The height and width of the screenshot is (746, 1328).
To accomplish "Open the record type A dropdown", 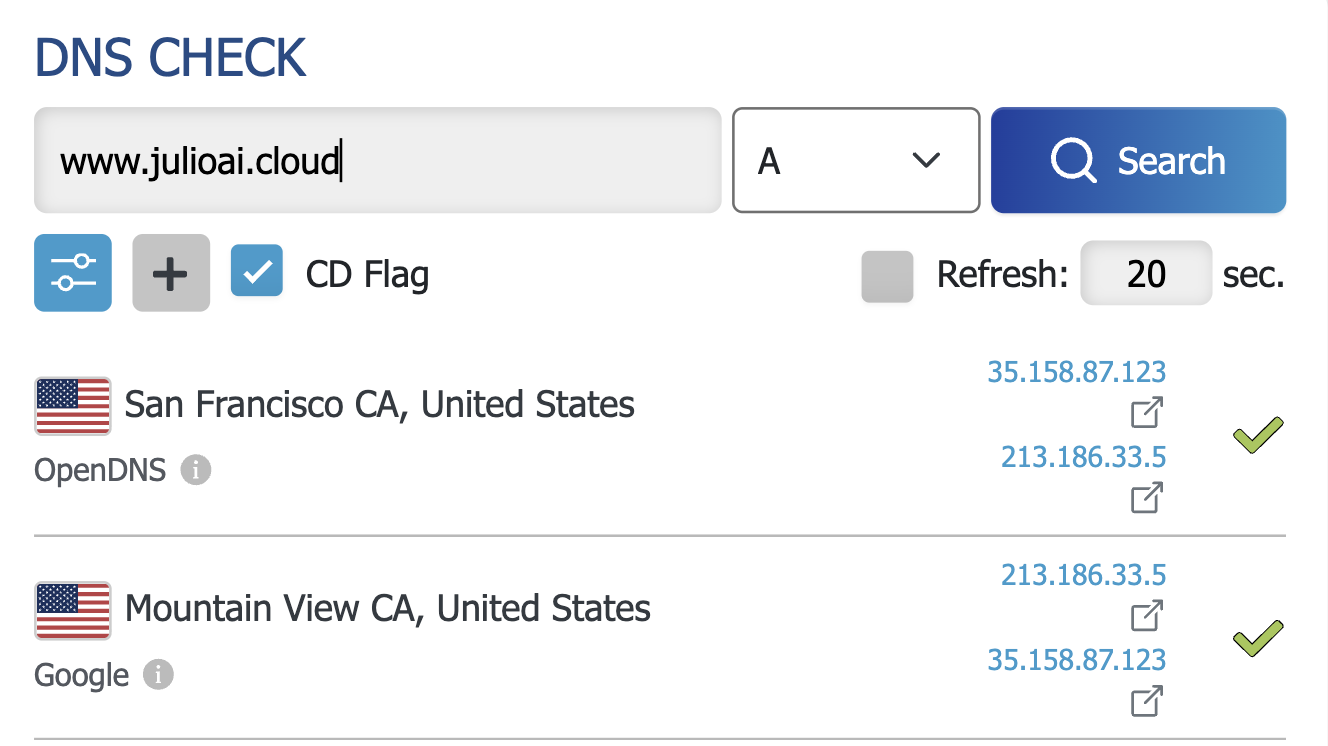I will 855,160.
